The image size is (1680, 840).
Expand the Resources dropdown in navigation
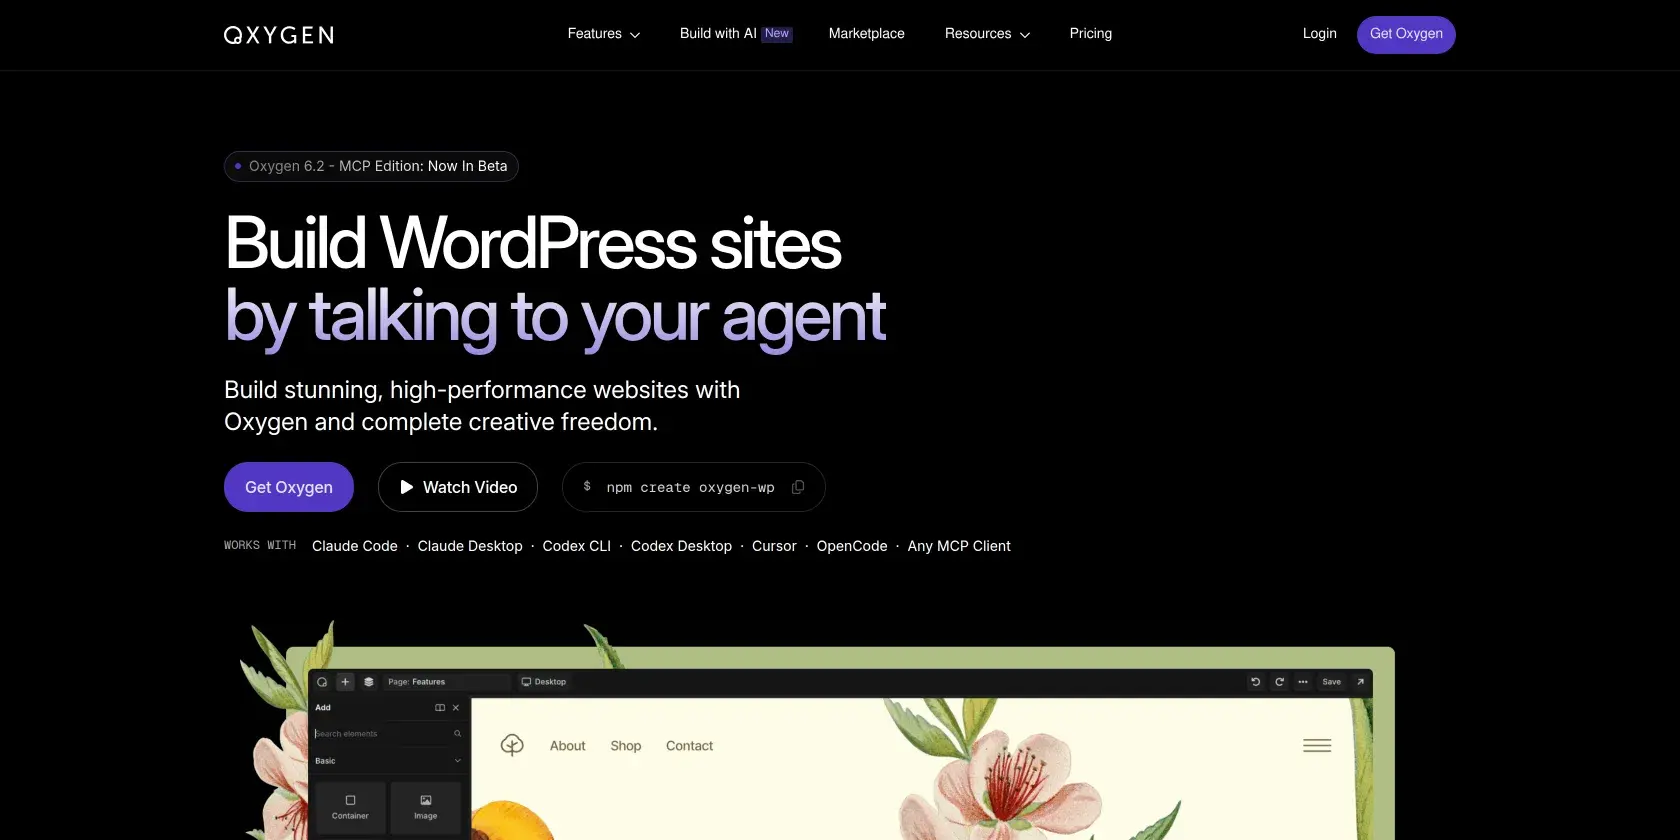(987, 34)
